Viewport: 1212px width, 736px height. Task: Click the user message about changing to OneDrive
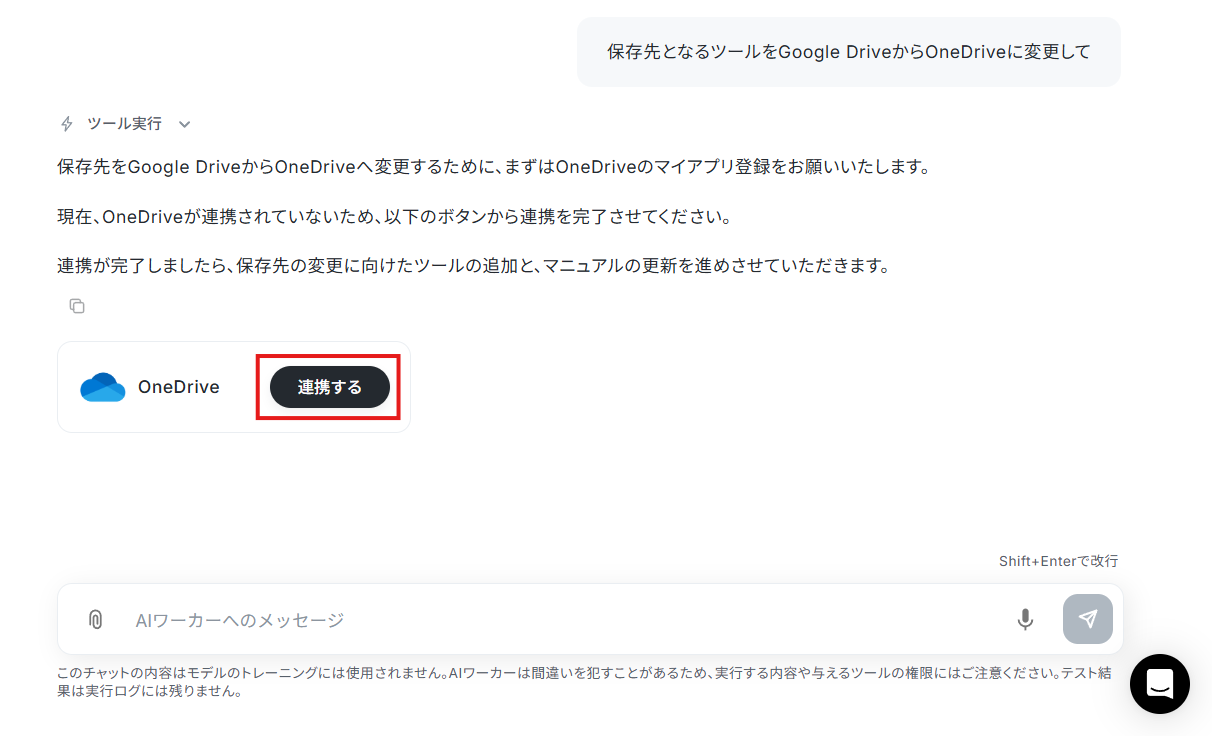849,52
